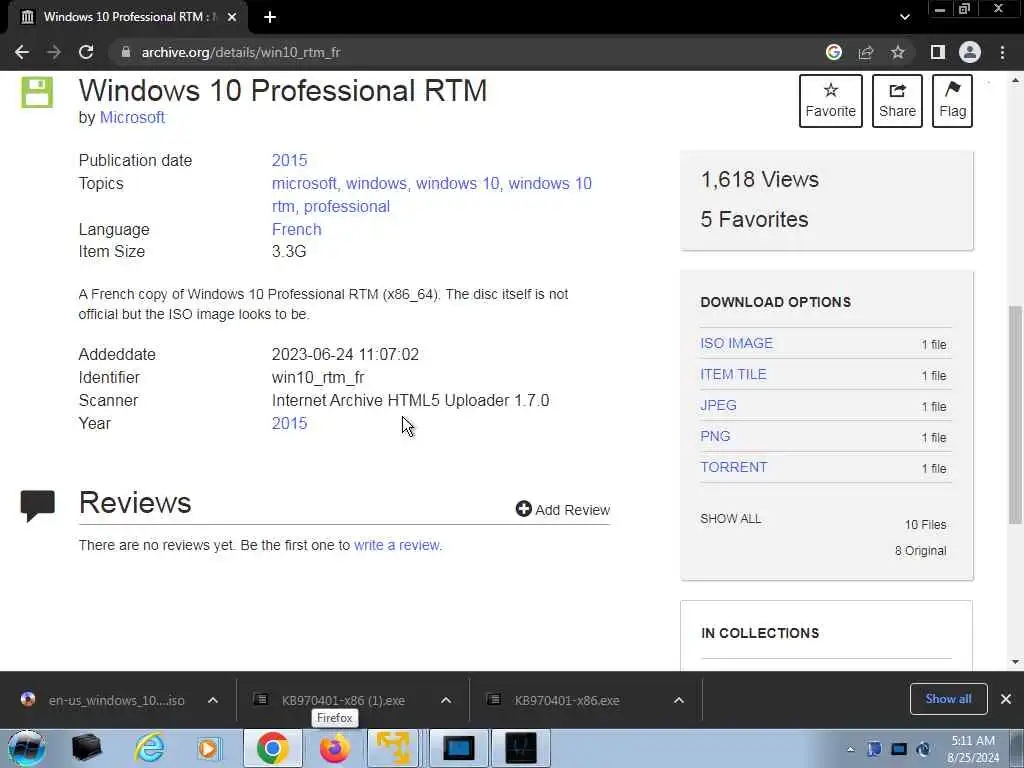Image resolution: width=1024 pixels, height=768 pixels.
Task: Open the Chrome profile avatar
Action: pyautogui.click(x=970, y=52)
